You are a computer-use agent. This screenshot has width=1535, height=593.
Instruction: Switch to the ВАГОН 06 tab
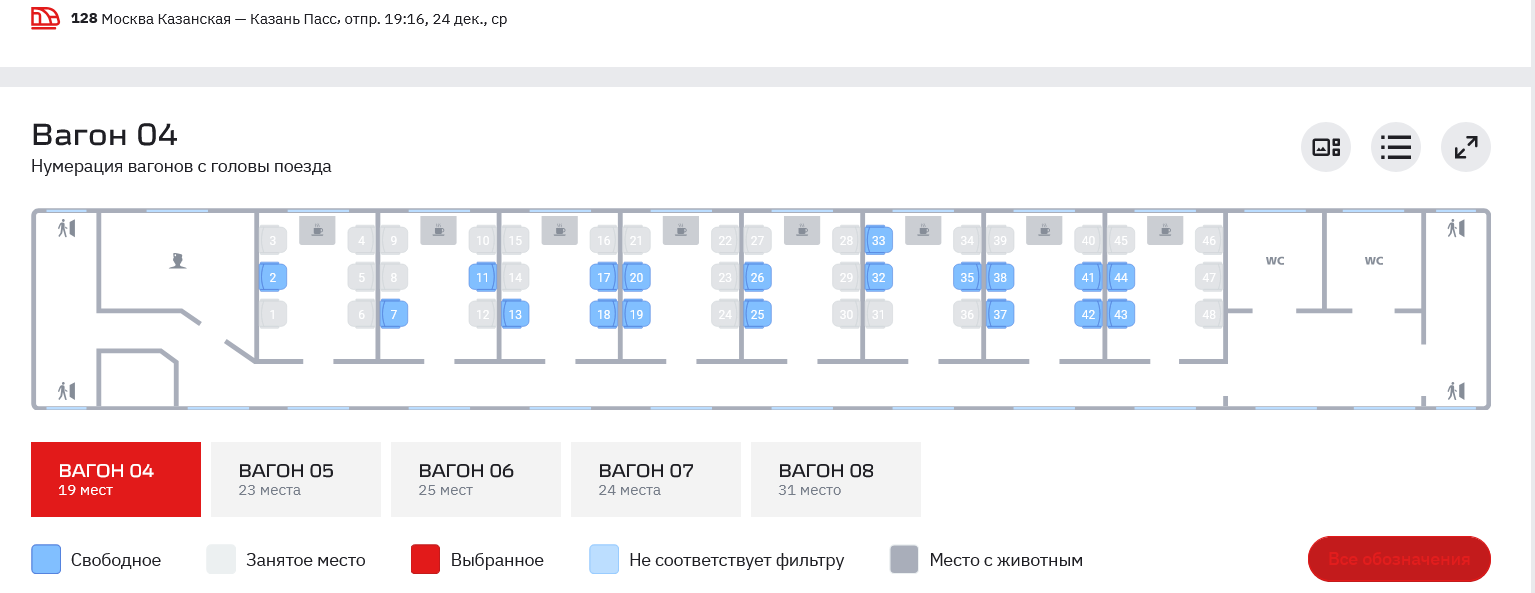476,479
